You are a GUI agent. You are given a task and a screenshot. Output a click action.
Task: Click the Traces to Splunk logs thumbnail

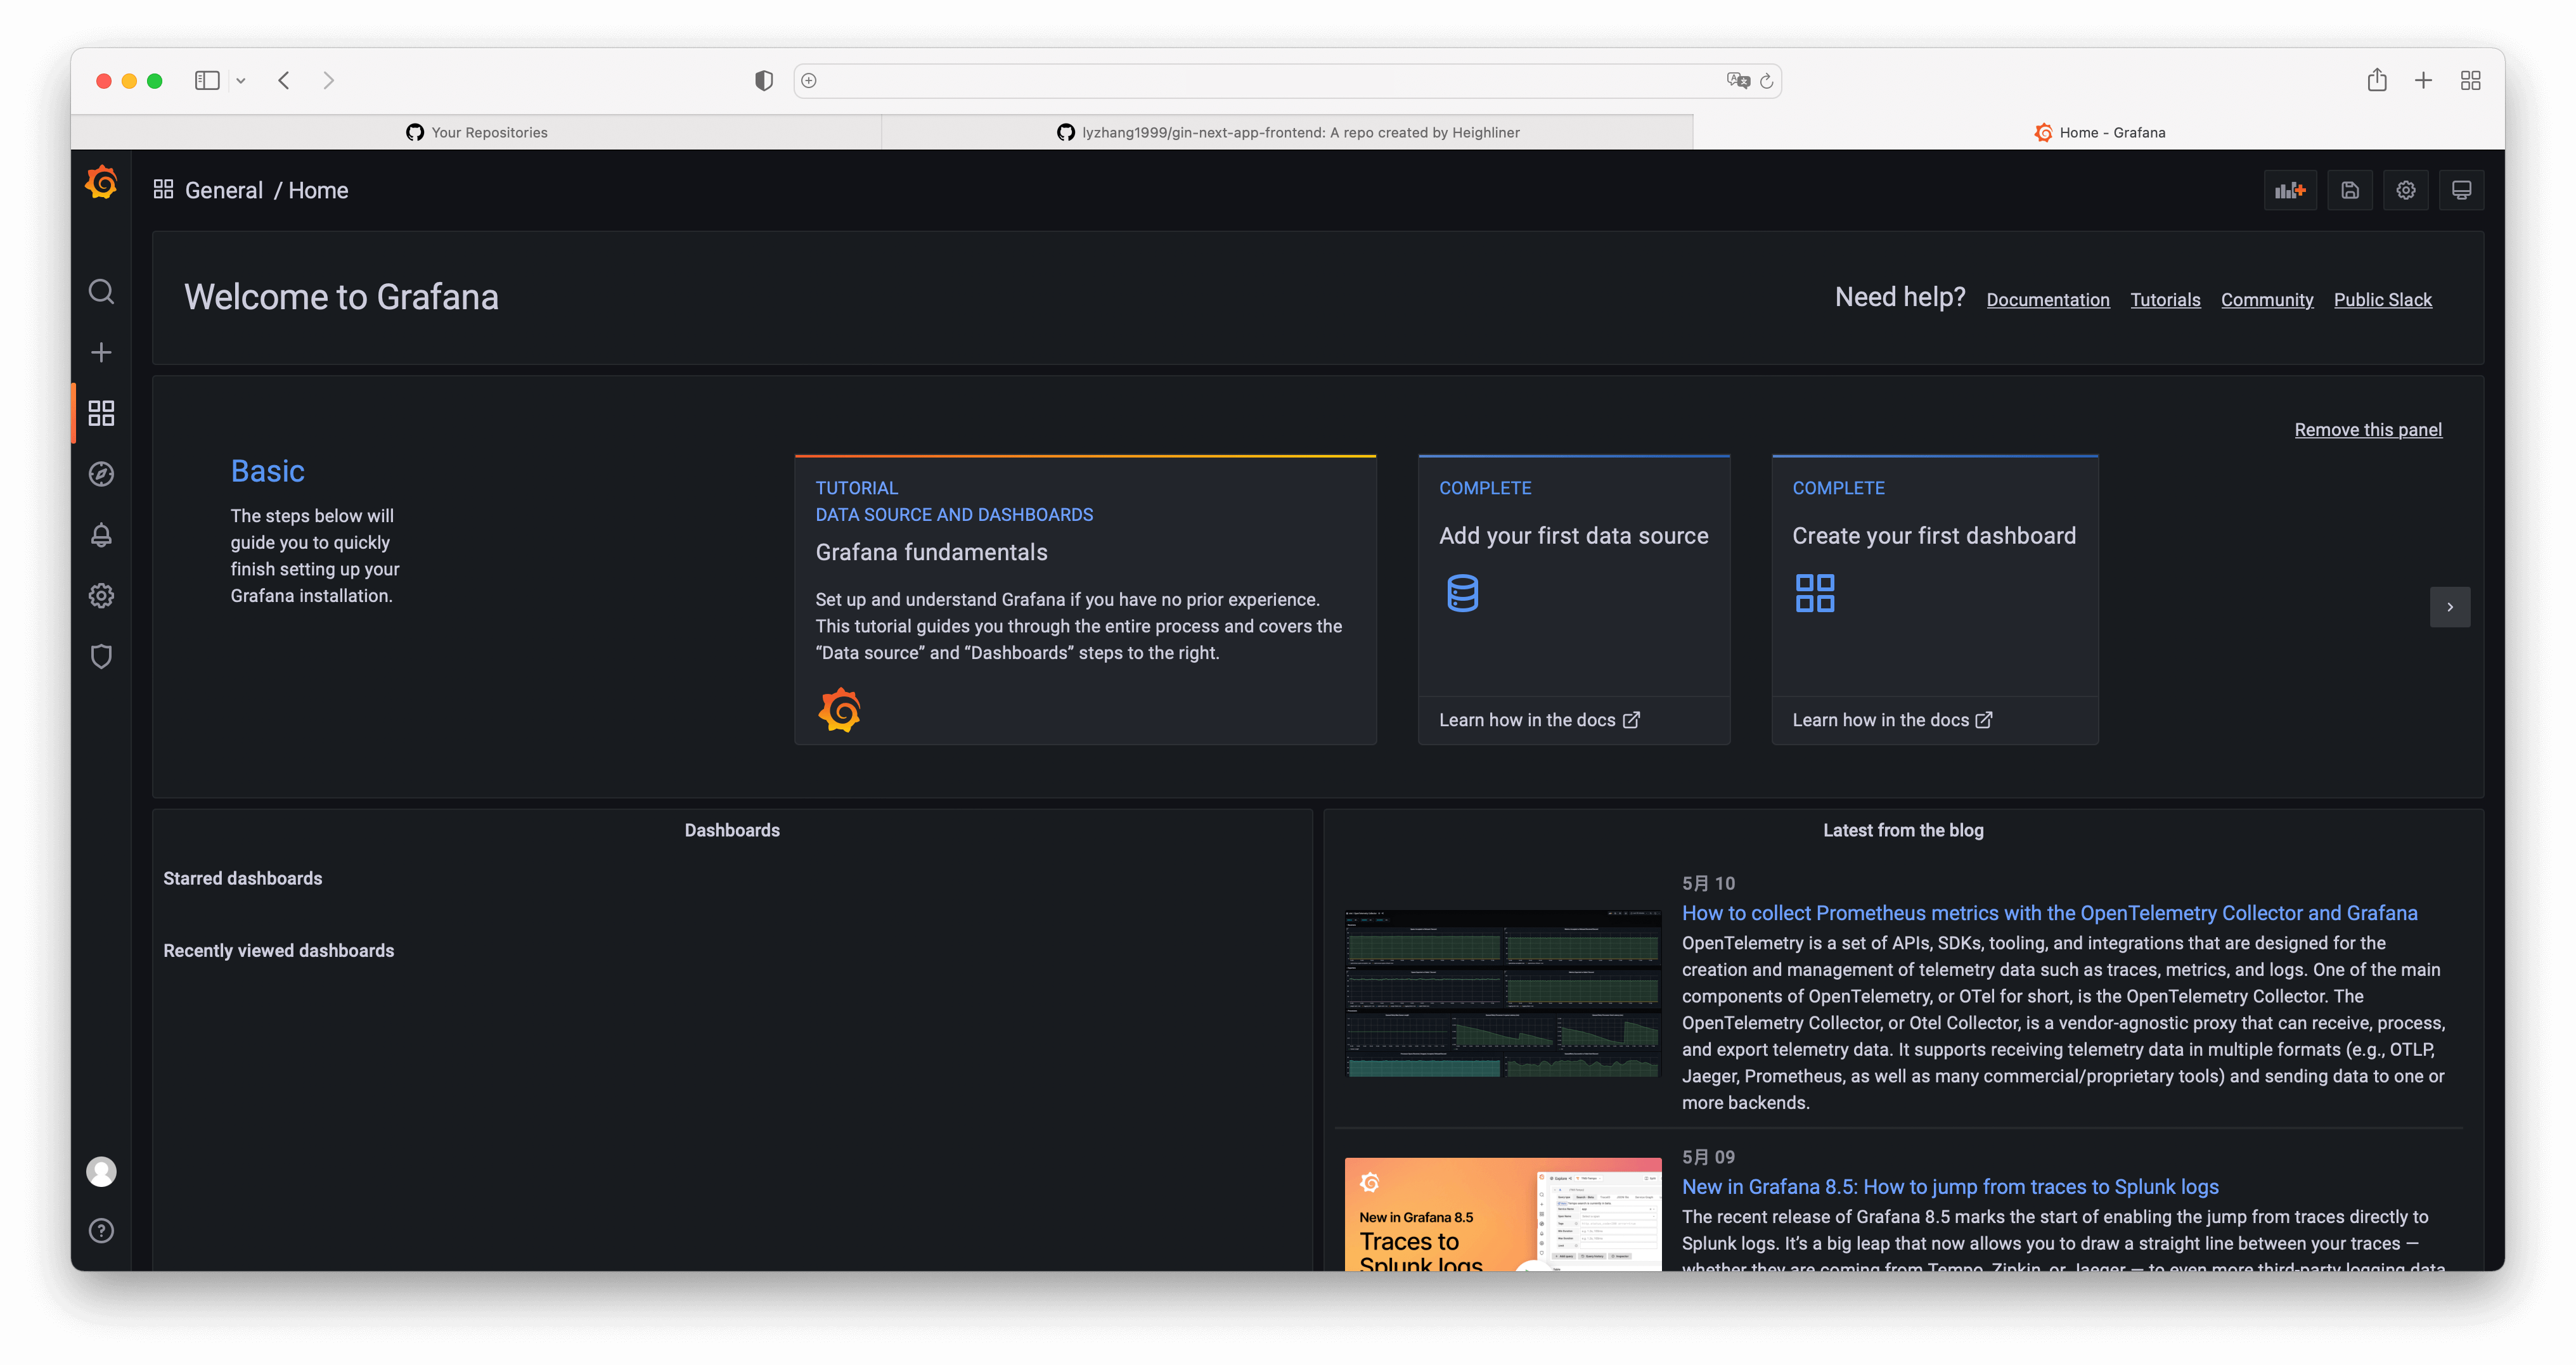click(x=1503, y=1215)
